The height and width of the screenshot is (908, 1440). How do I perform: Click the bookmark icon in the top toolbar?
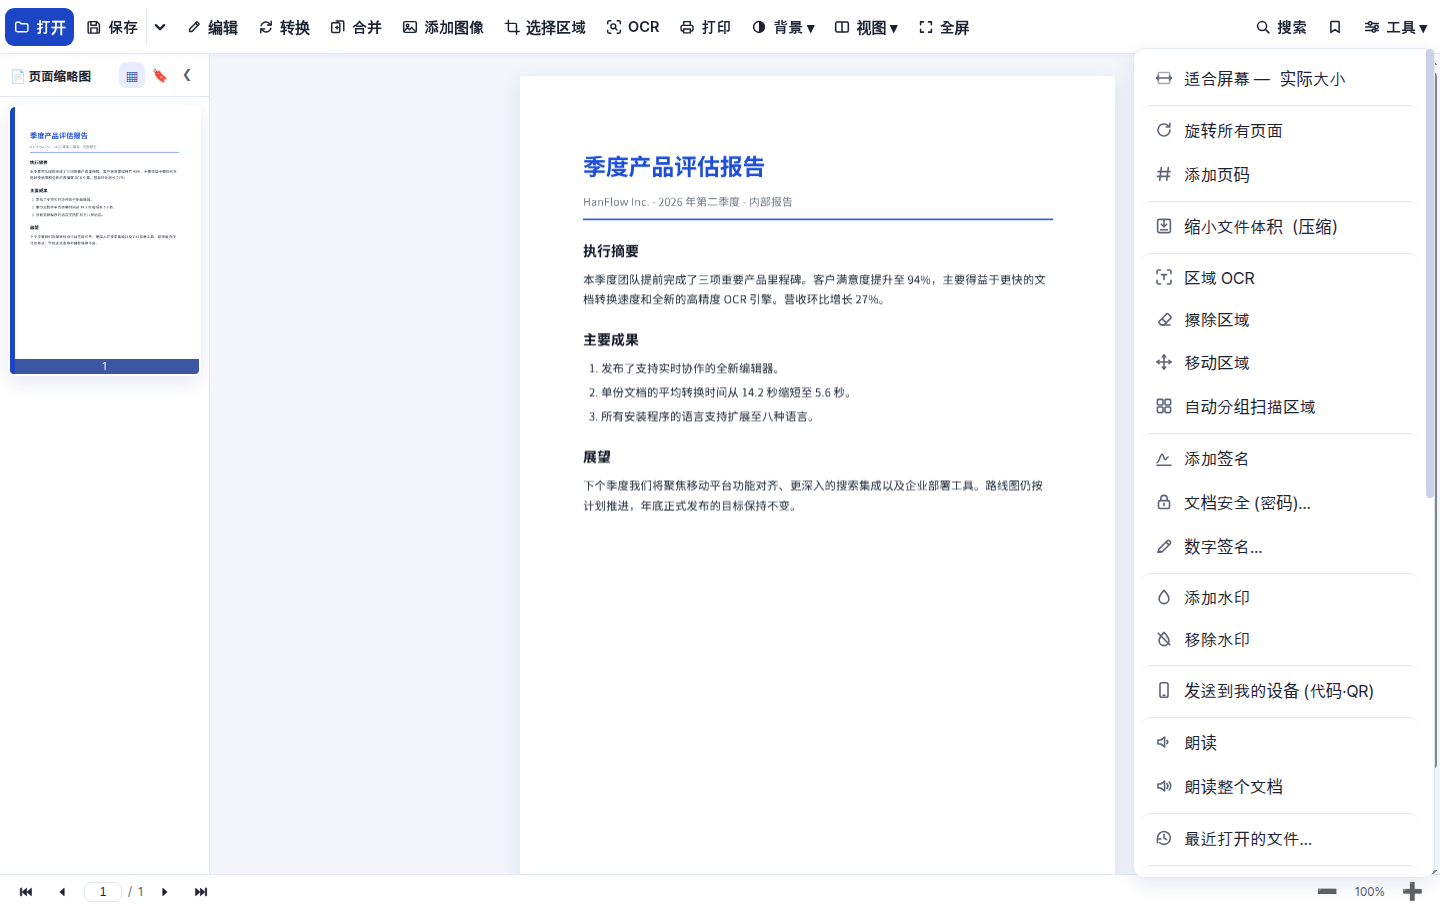pyautogui.click(x=1335, y=27)
